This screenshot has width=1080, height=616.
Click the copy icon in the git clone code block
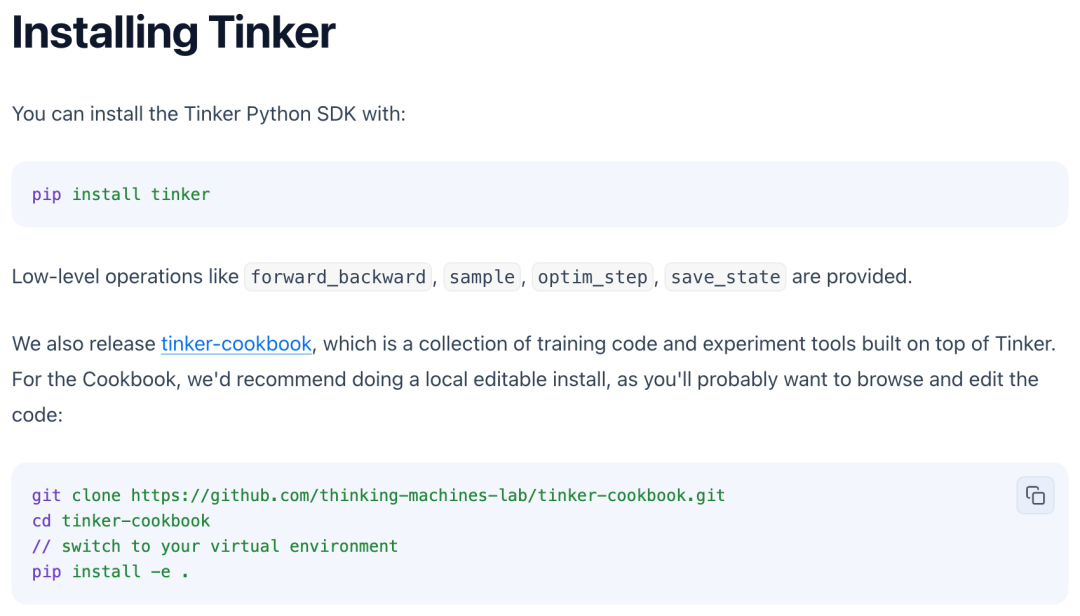pyautogui.click(x=1035, y=495)
